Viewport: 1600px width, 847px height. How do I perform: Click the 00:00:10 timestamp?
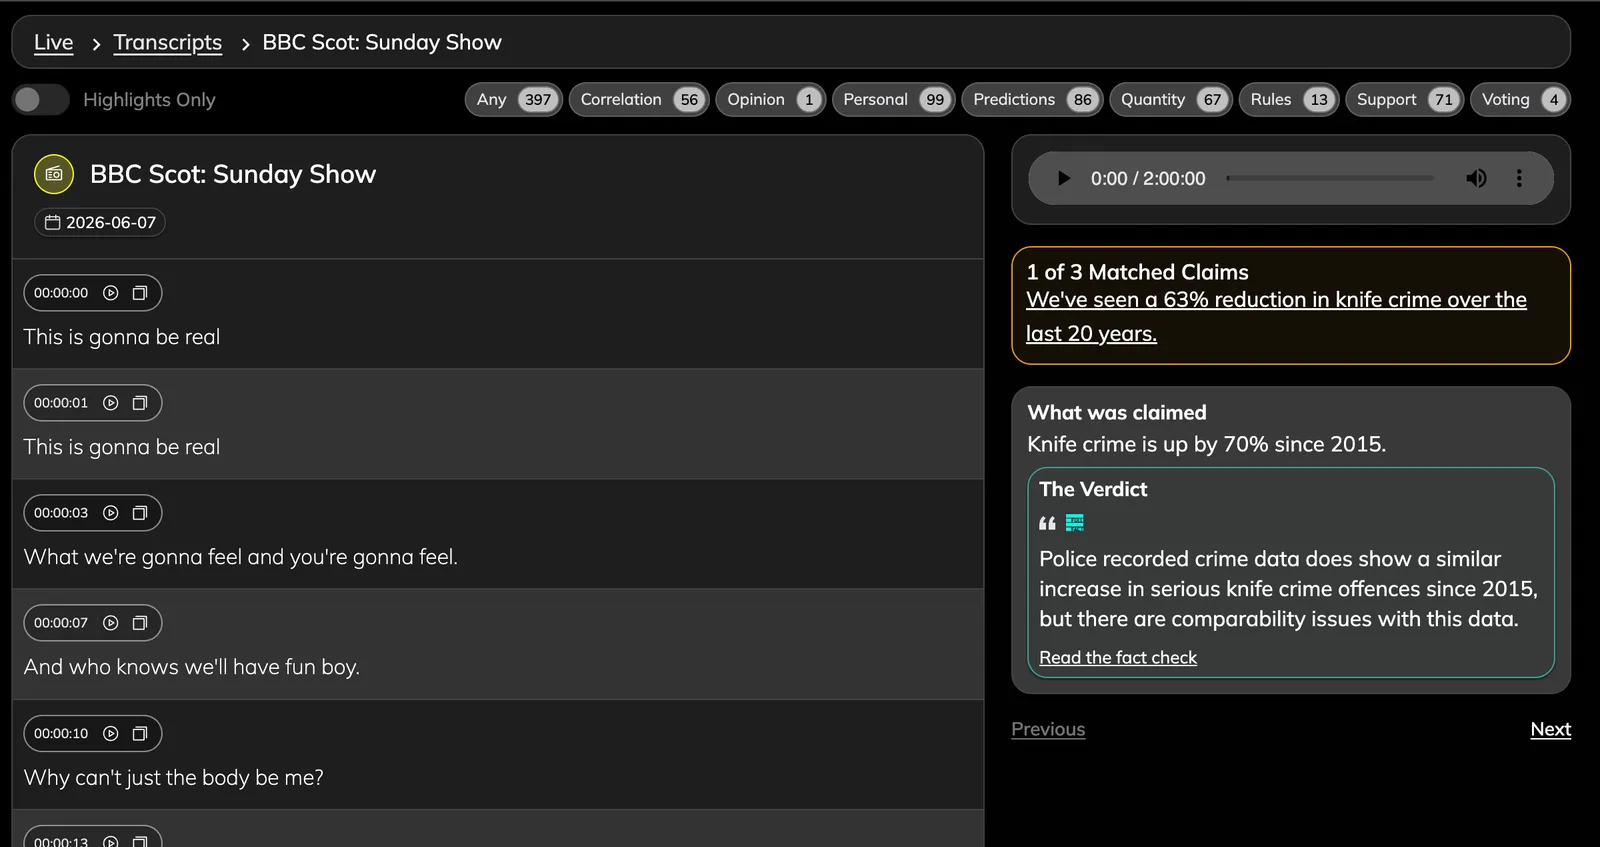(x=61, y=733)
